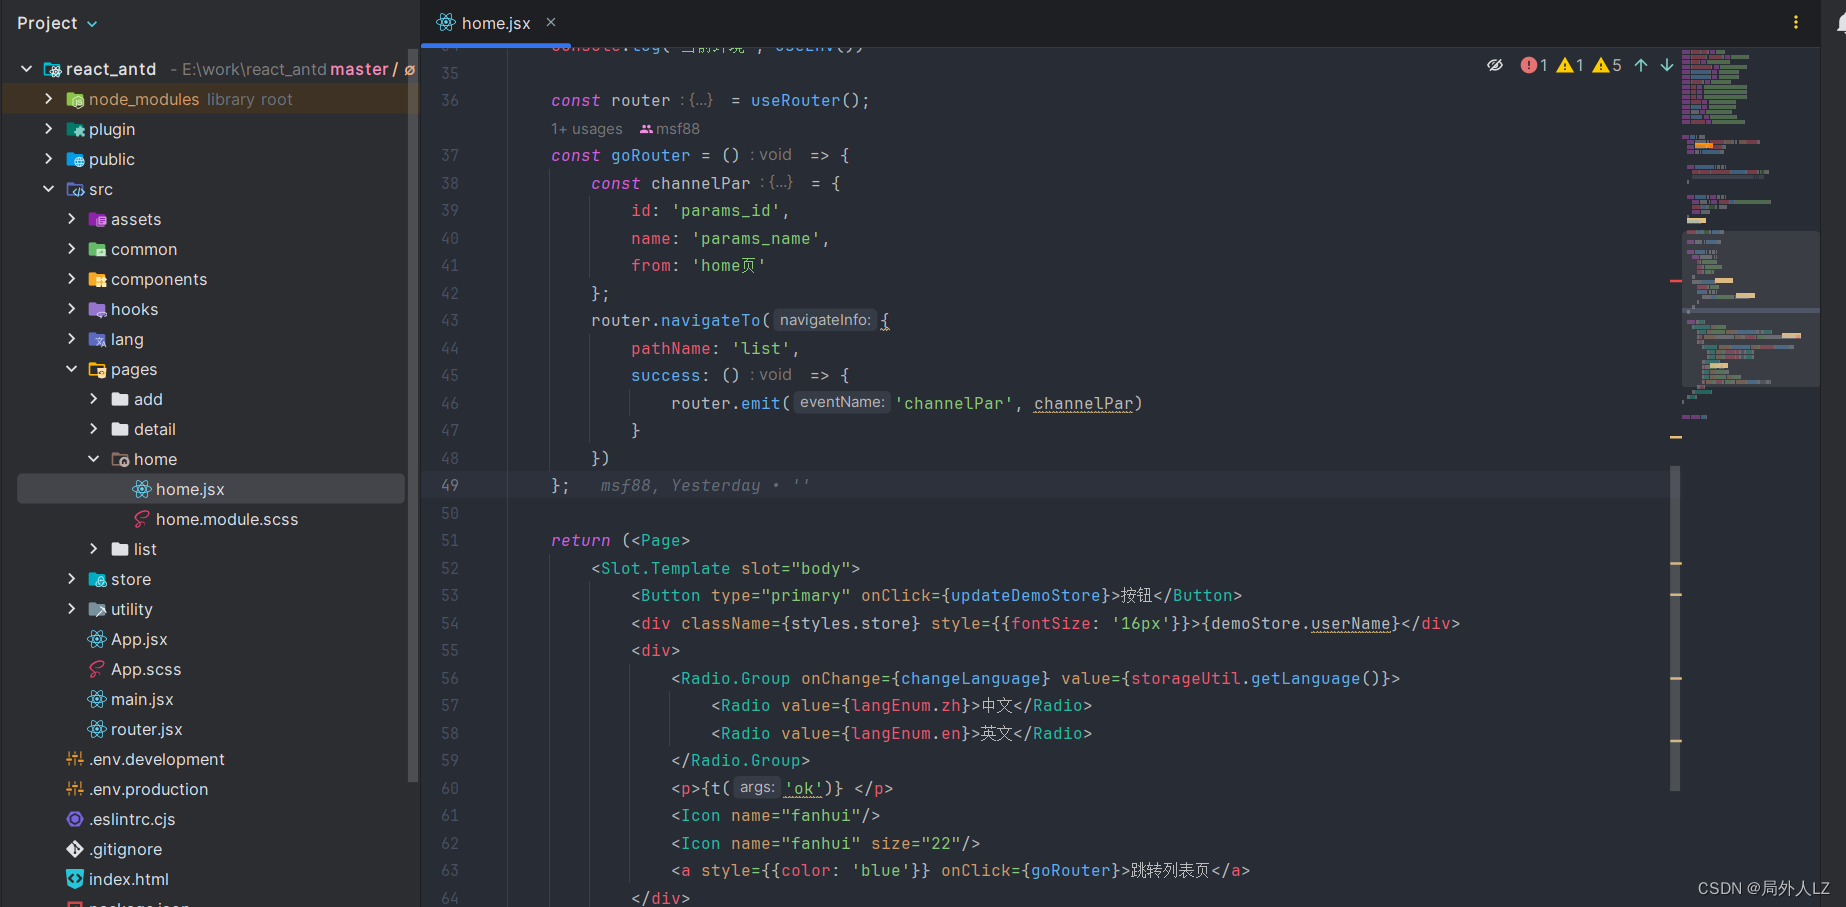
Task: Click the .env.production file icon
Action: 75,789
